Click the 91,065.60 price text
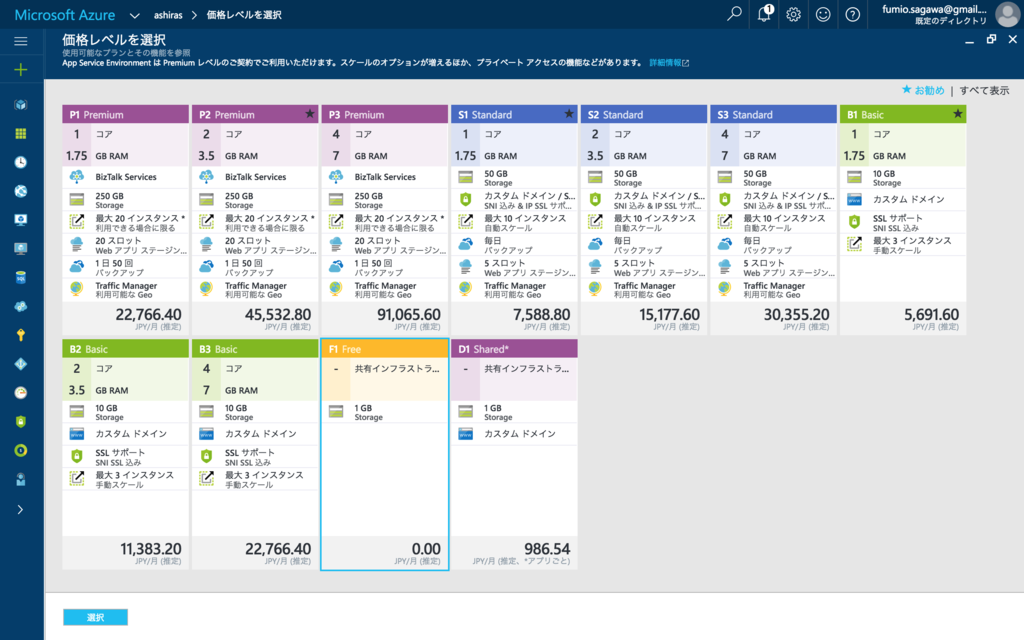Screen dimensions: 1024x640 pos(409,315)
